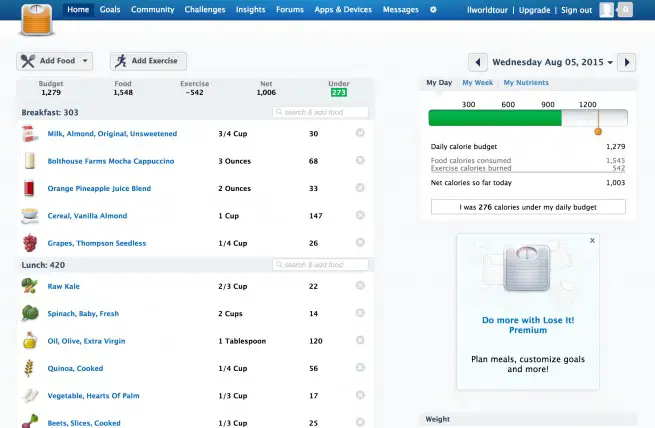The image size is (655, 428).
Task: Click the orange calorie budget marker
Action: tap(598, 132)
